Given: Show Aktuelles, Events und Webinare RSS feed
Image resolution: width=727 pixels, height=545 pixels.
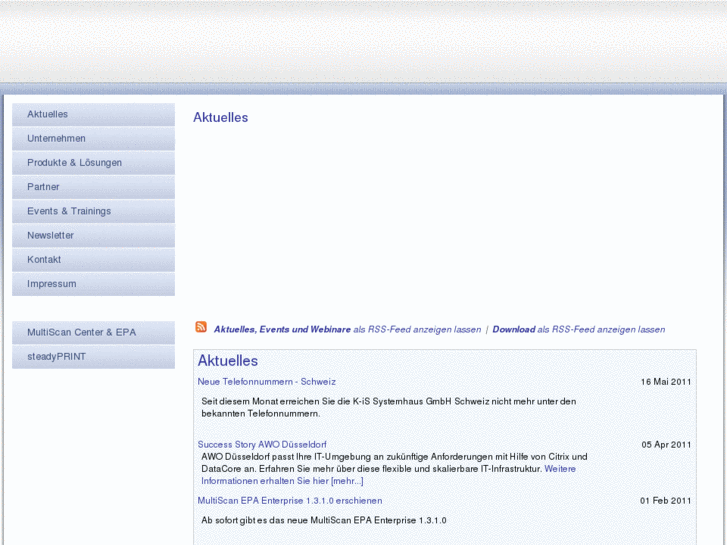Looking at the screenshot, I should [x=347, y=329].
